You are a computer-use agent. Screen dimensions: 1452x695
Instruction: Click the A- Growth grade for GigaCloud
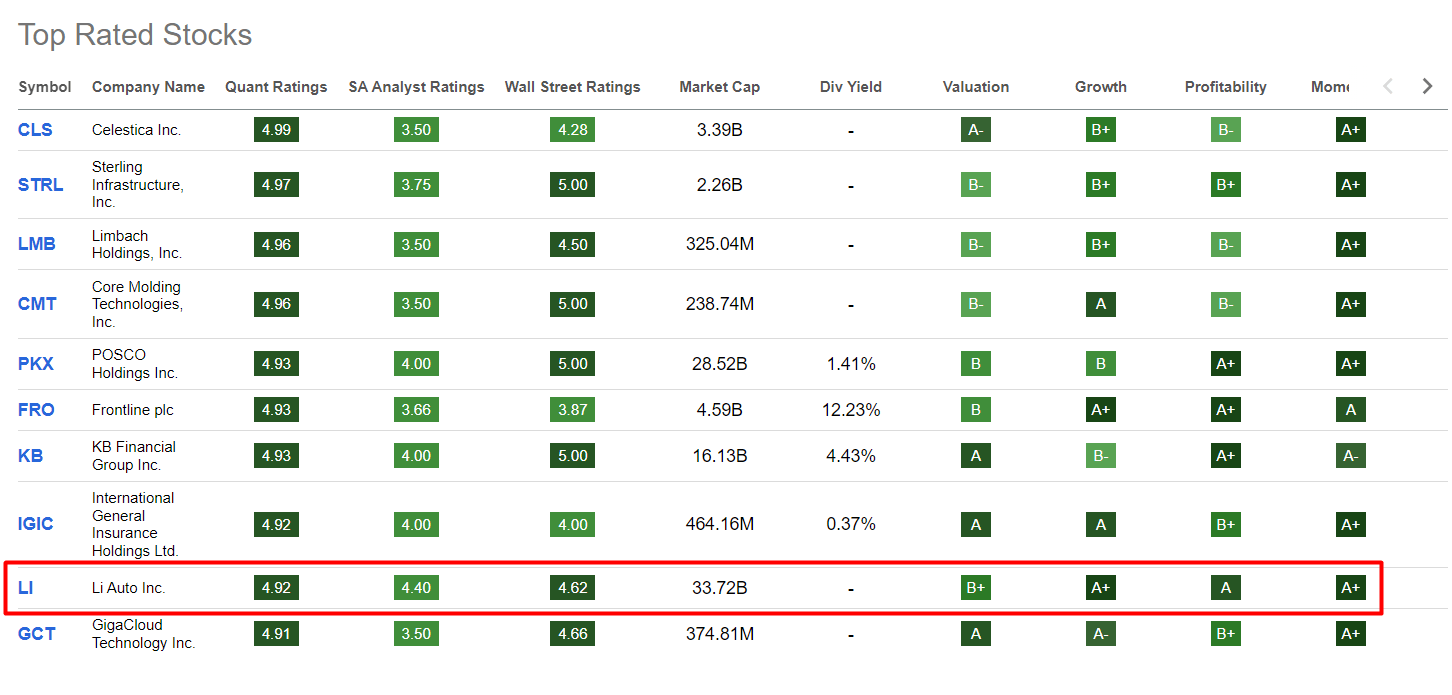(1100, 633)
